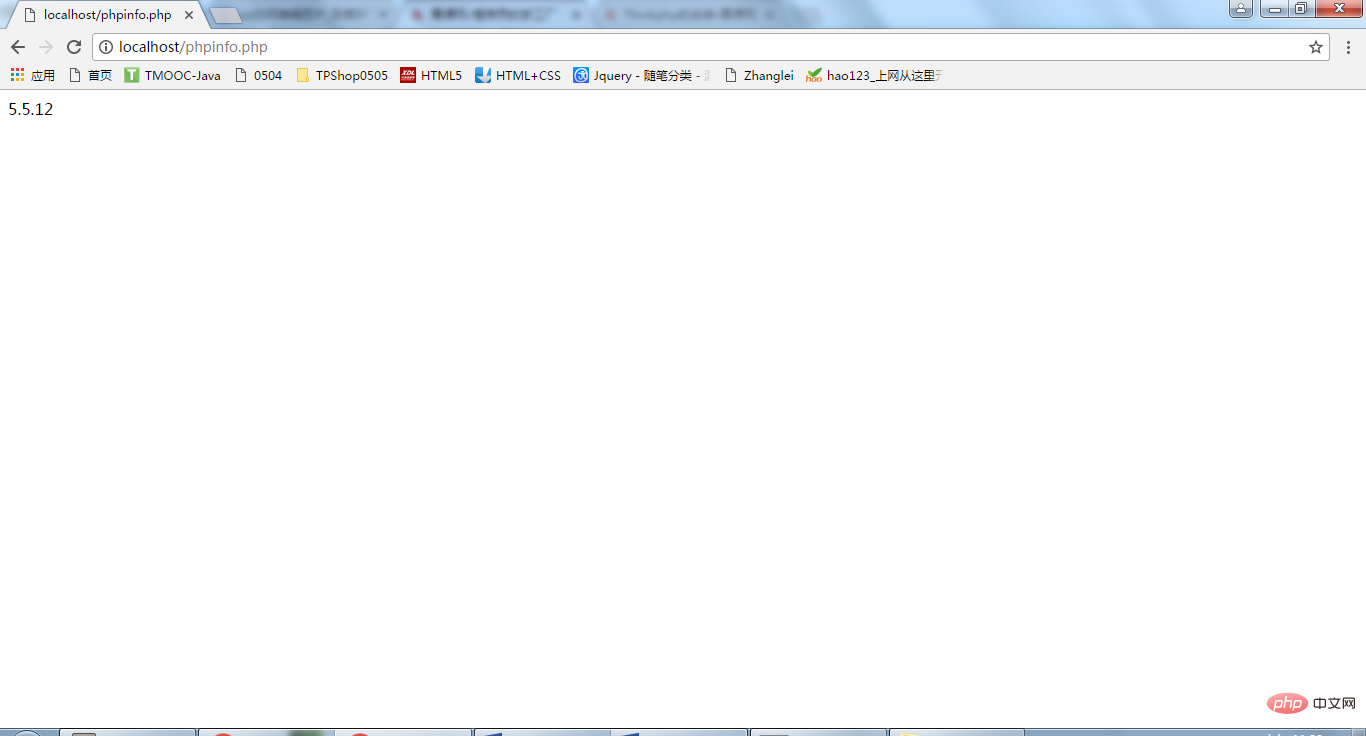Open the Chrome user profile button
The image size is (1366, 736).
[1241, 9]
